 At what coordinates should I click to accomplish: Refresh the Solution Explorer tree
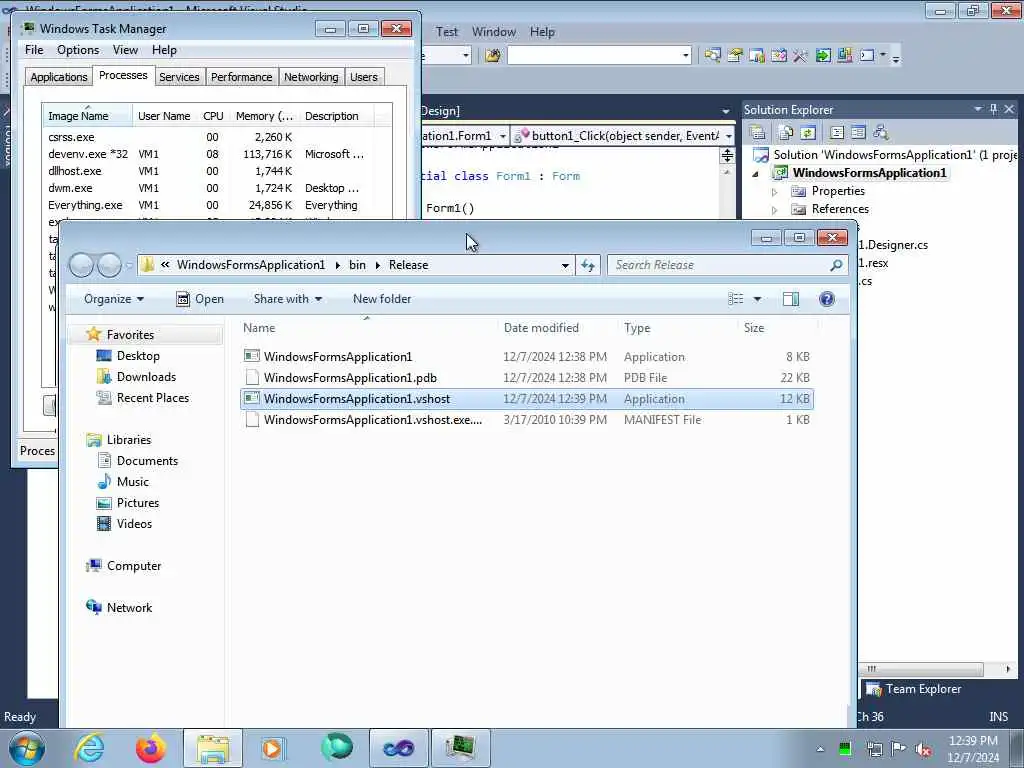tap(808, 133)
